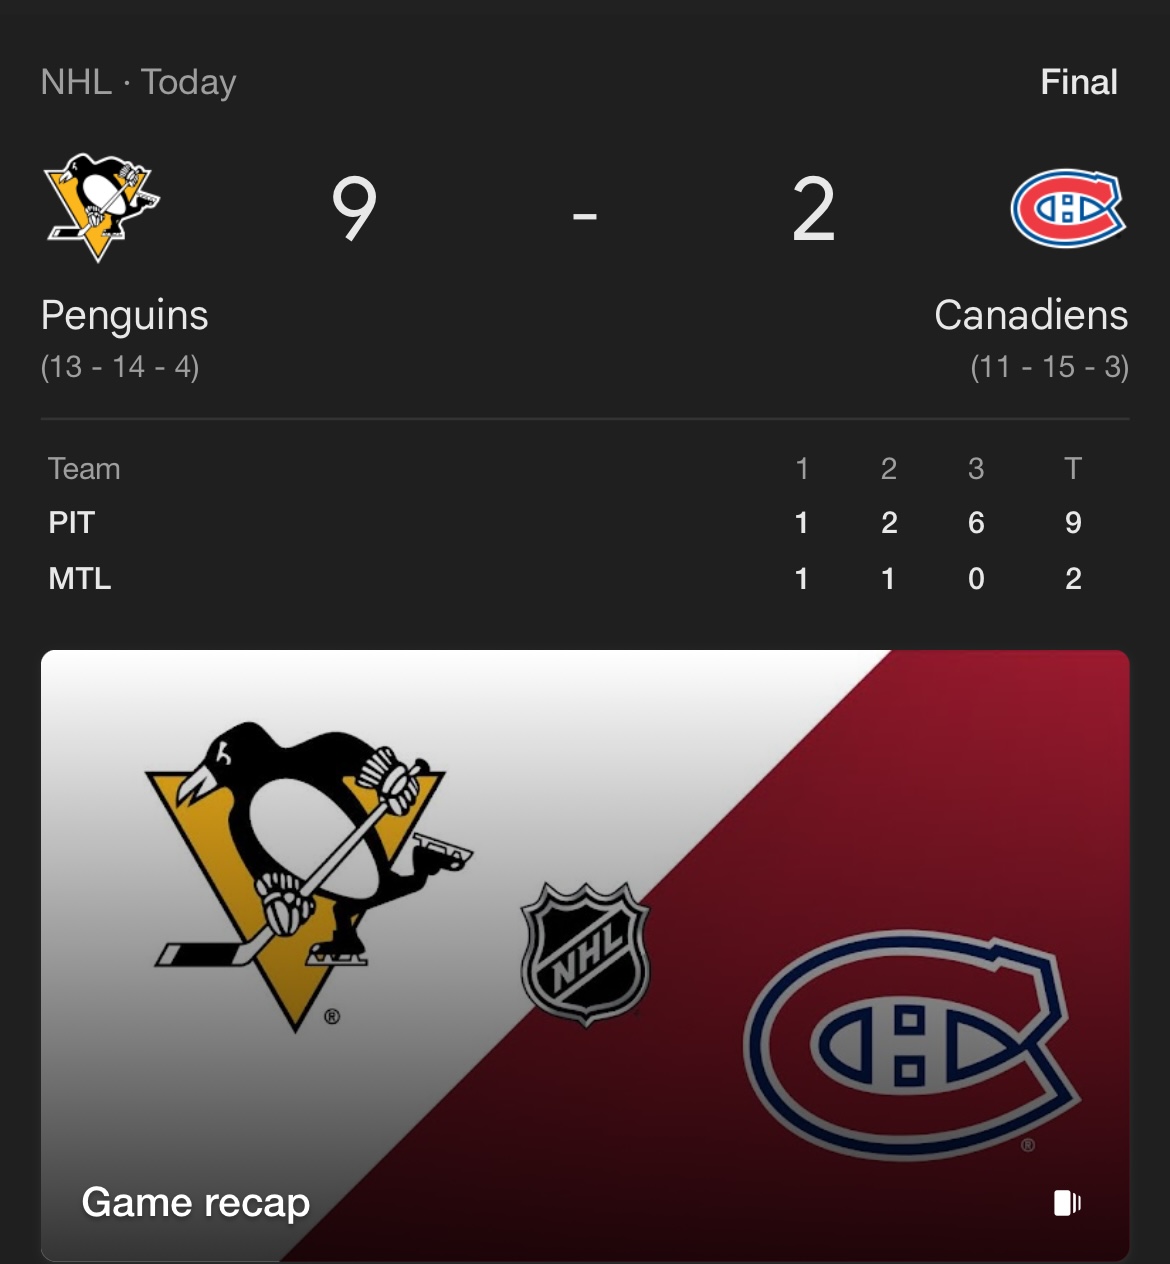The width and height of the screenshot is (1170, 1264).
Task: Click the Penguins score of 9
Action: click(x=354, y=209)
